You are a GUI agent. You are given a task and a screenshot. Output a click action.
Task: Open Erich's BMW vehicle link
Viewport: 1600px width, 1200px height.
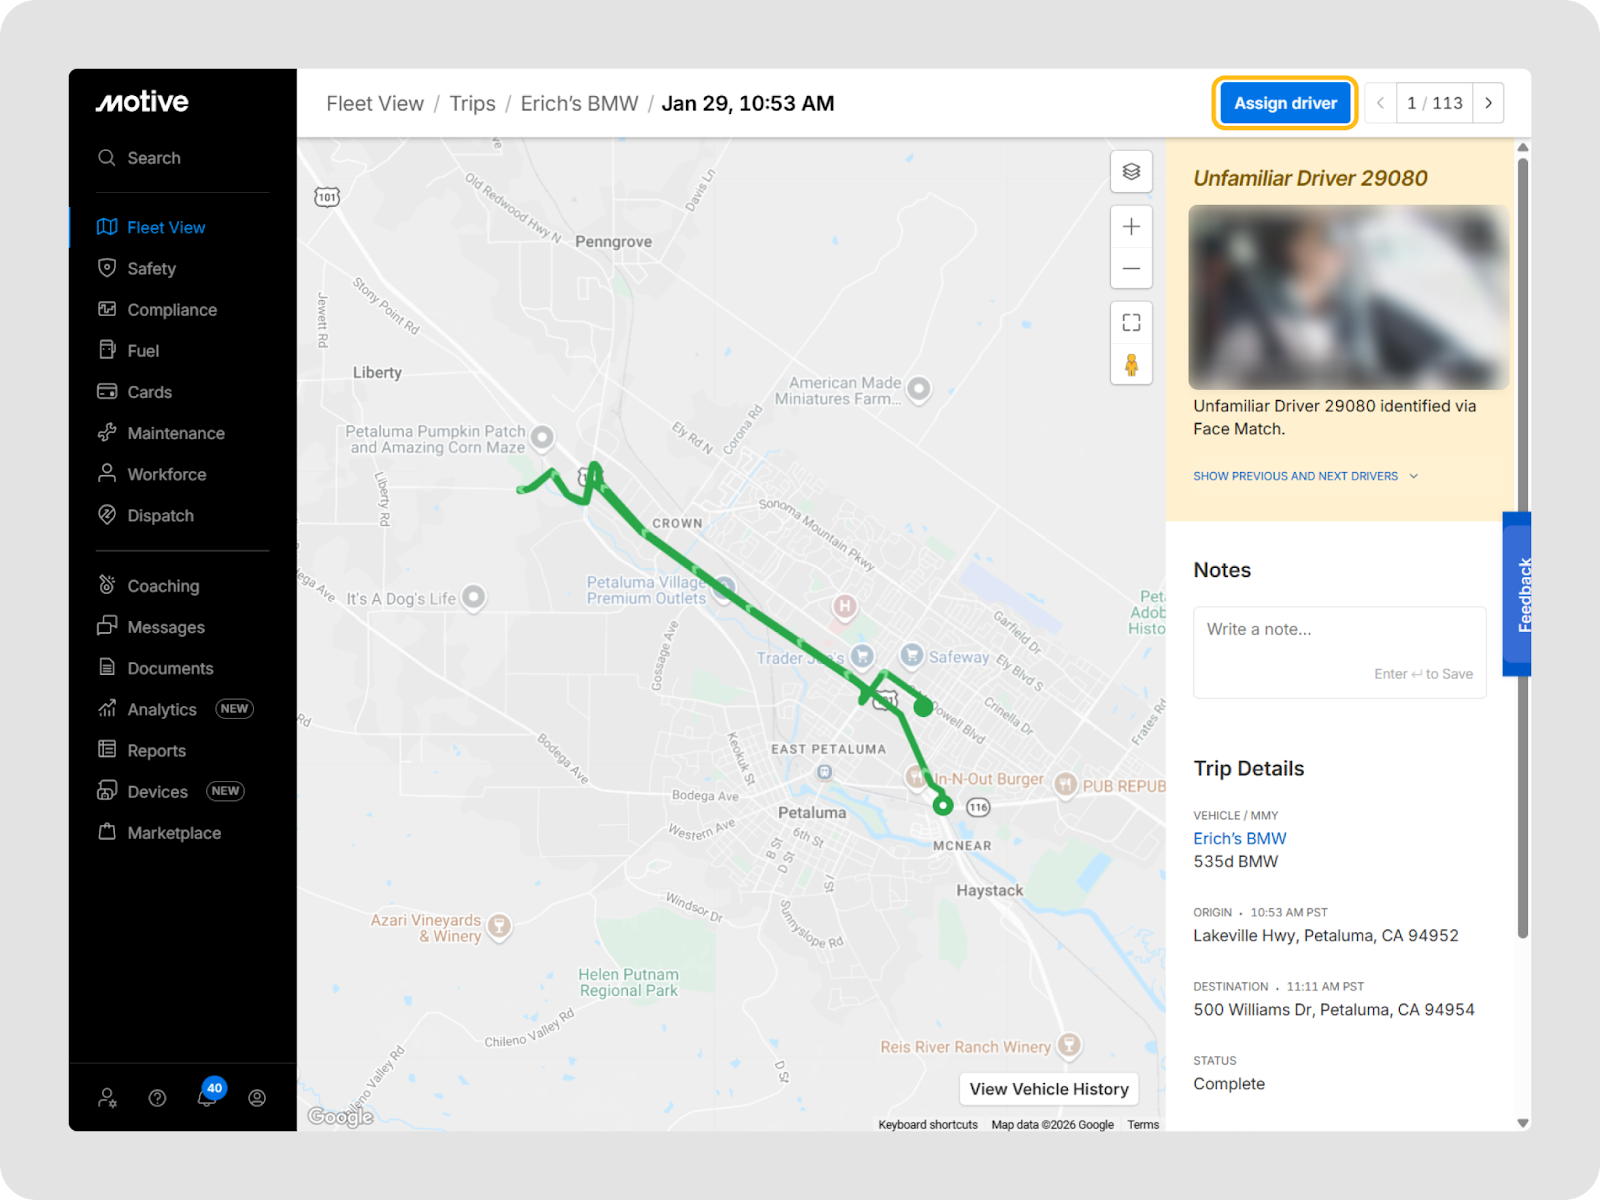1240,838
